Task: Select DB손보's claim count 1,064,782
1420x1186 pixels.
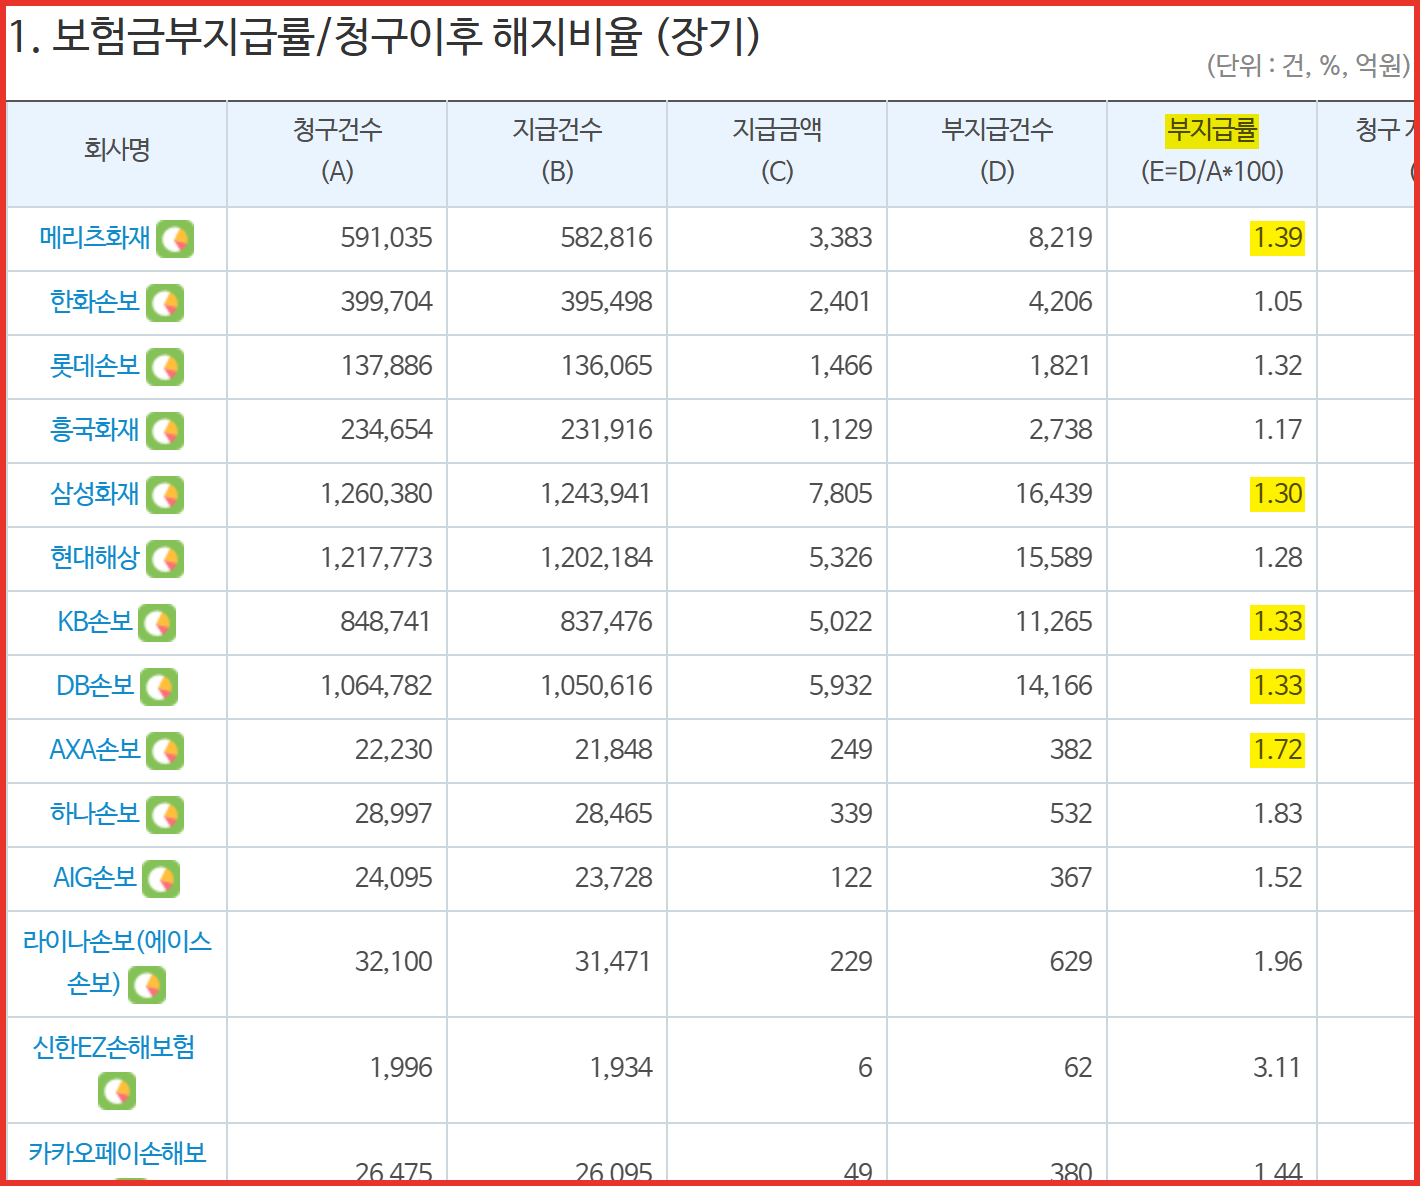Action: pos(376,686)
